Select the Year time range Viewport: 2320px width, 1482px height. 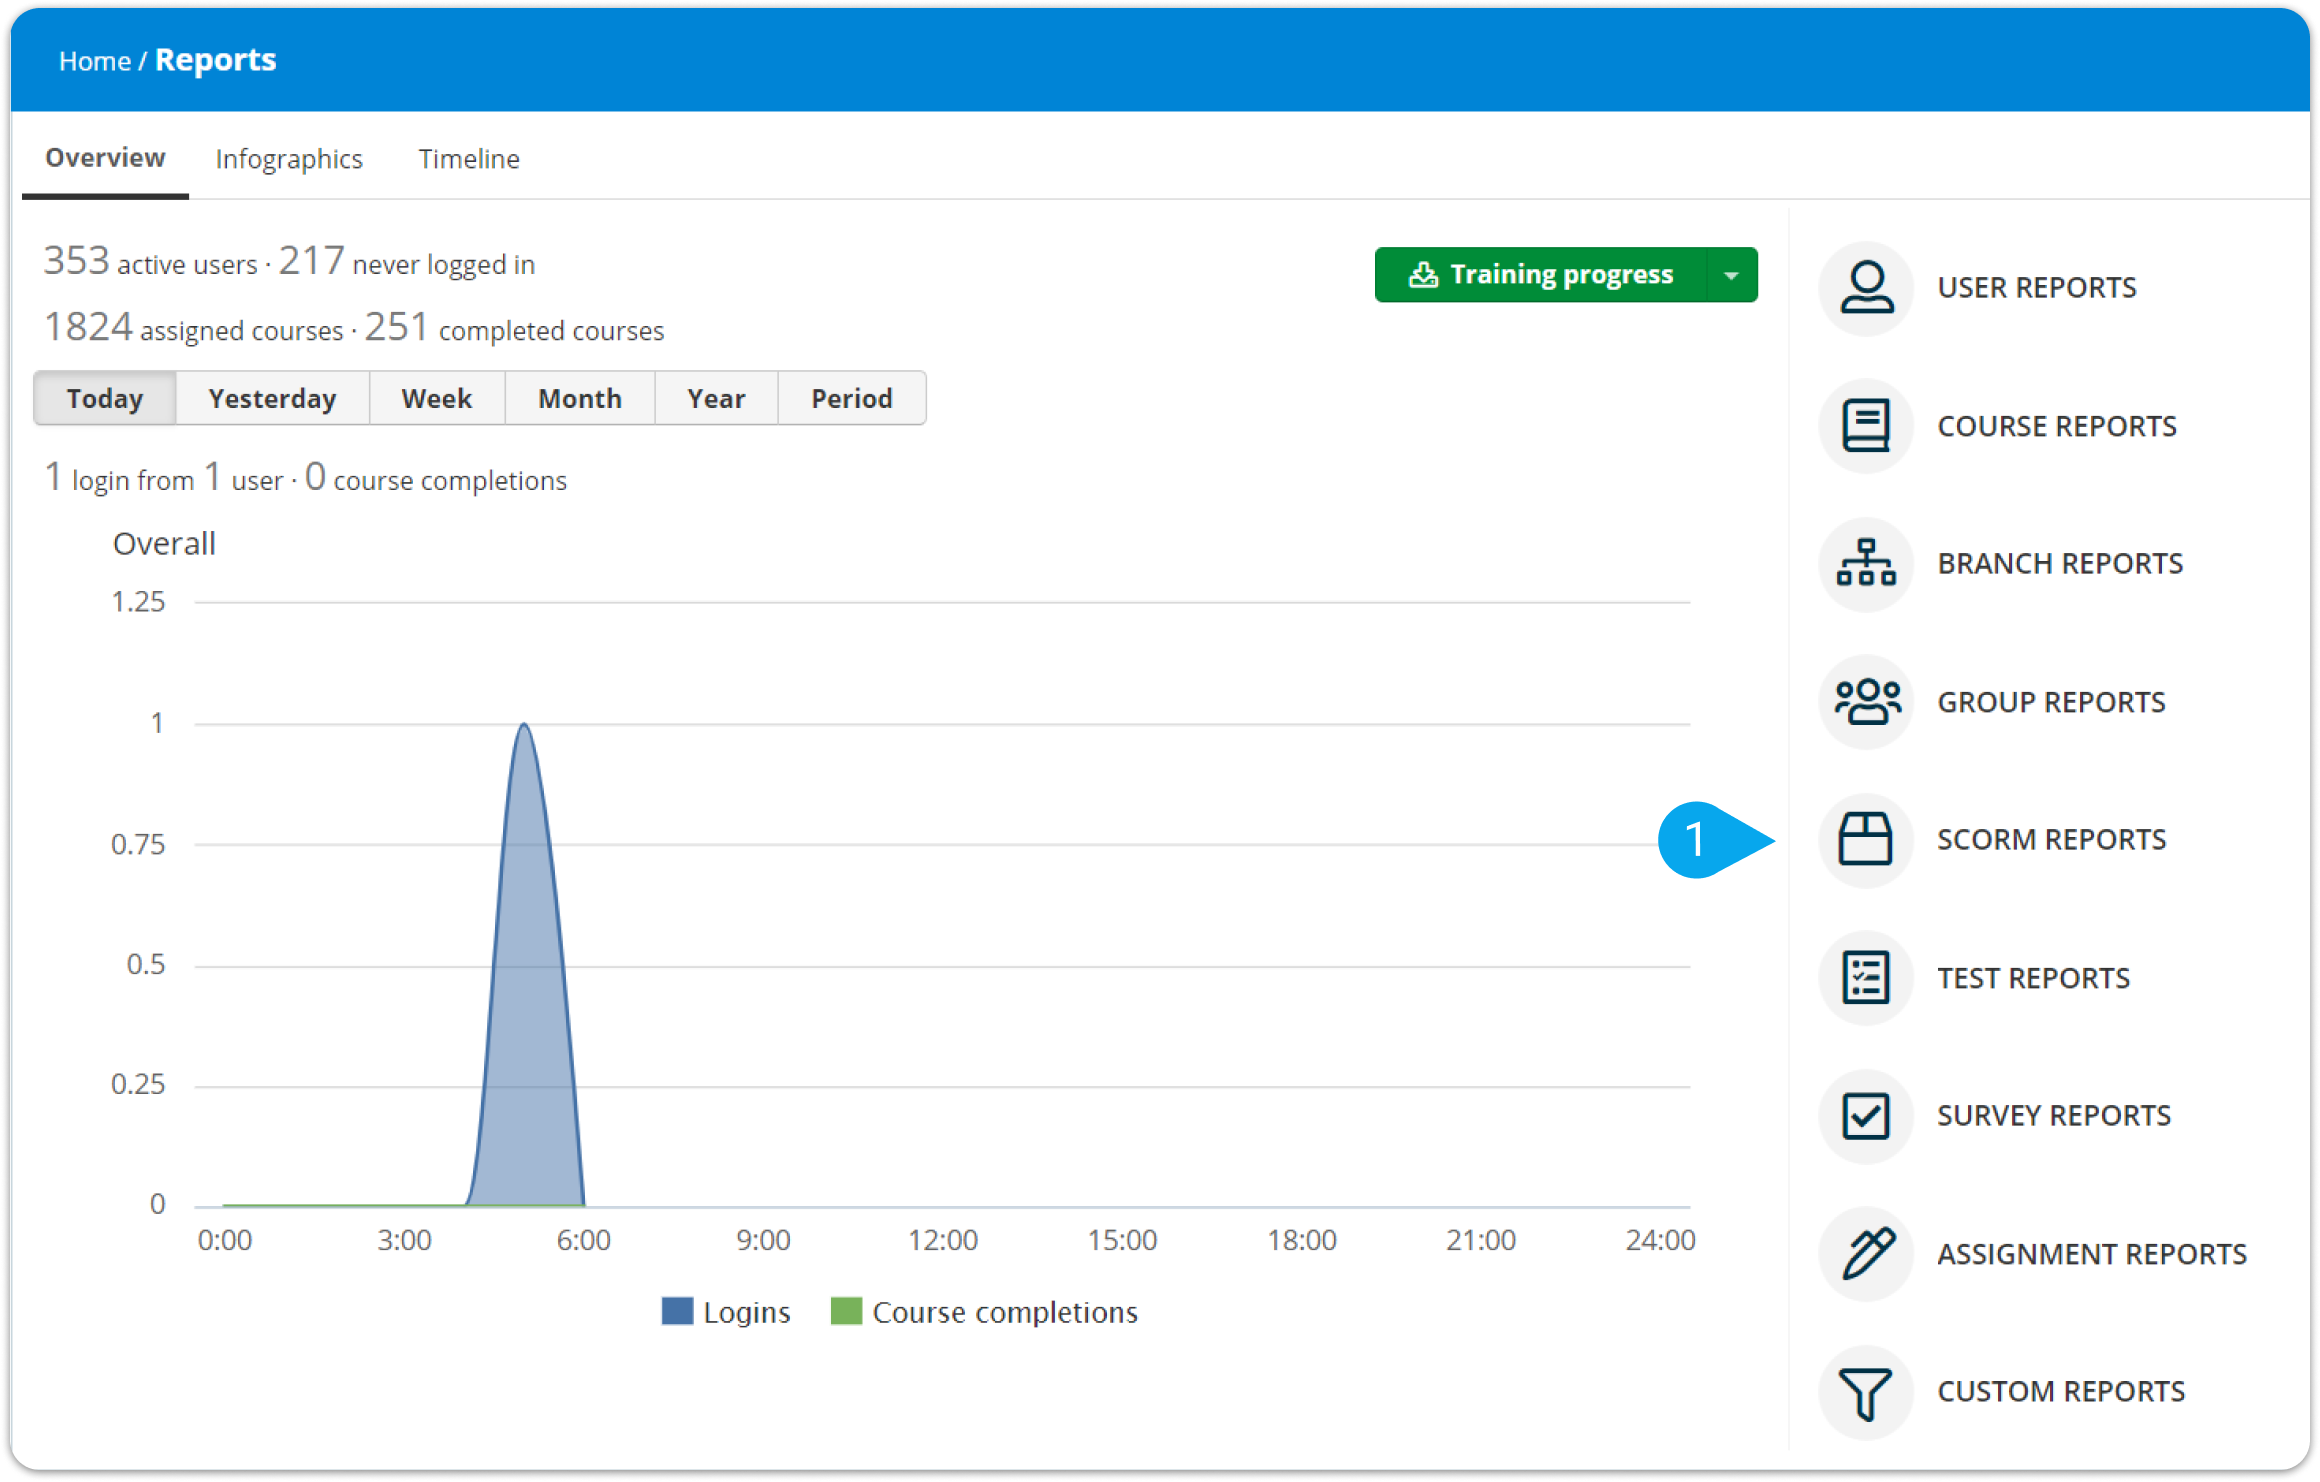click(716, 398)
